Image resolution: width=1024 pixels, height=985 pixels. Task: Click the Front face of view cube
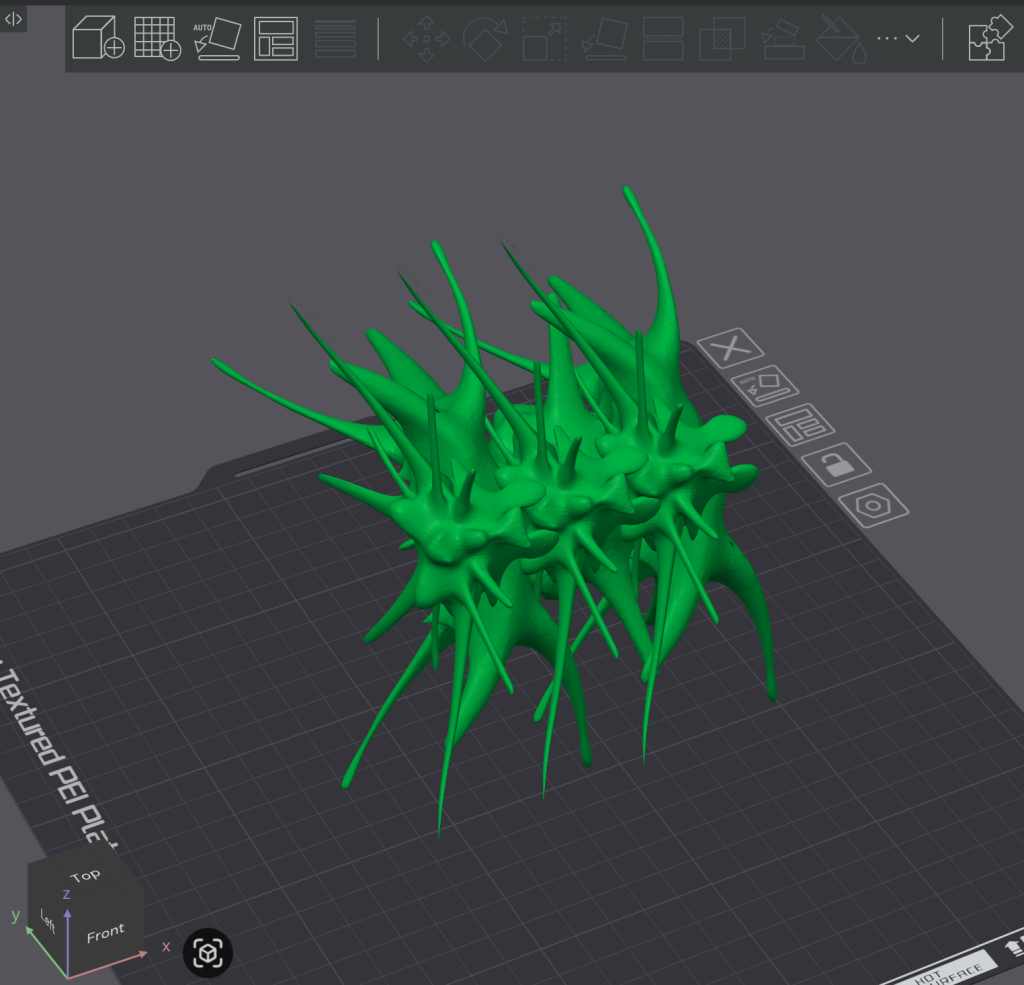(105, 933)
